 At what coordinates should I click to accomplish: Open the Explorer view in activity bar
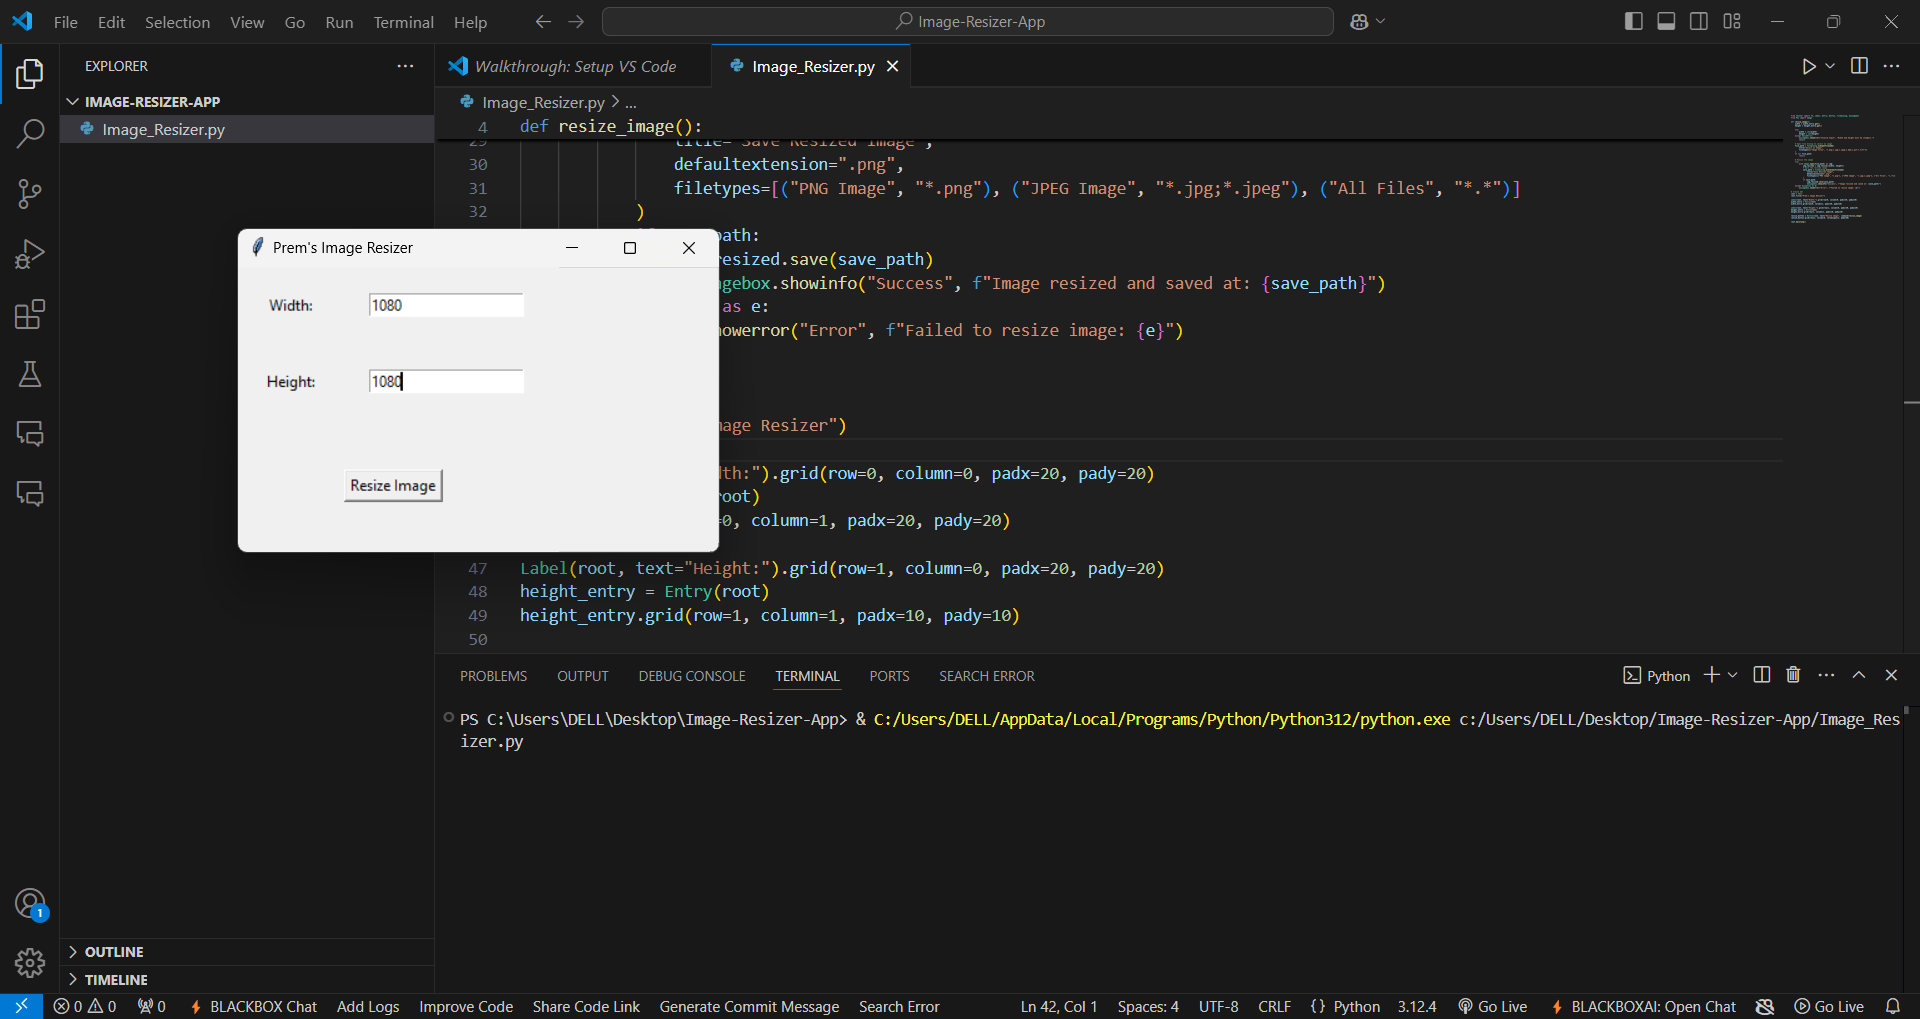pyautogui.click(x=30, y=73)
